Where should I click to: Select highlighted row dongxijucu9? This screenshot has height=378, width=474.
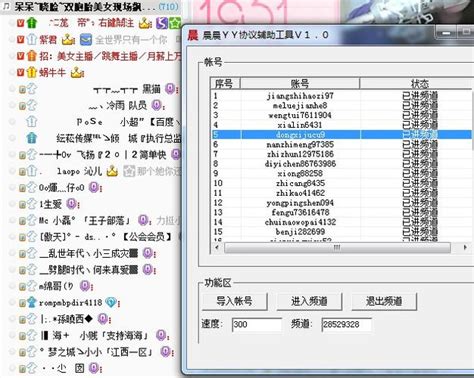pyautogui.click(x=341, y=135)
